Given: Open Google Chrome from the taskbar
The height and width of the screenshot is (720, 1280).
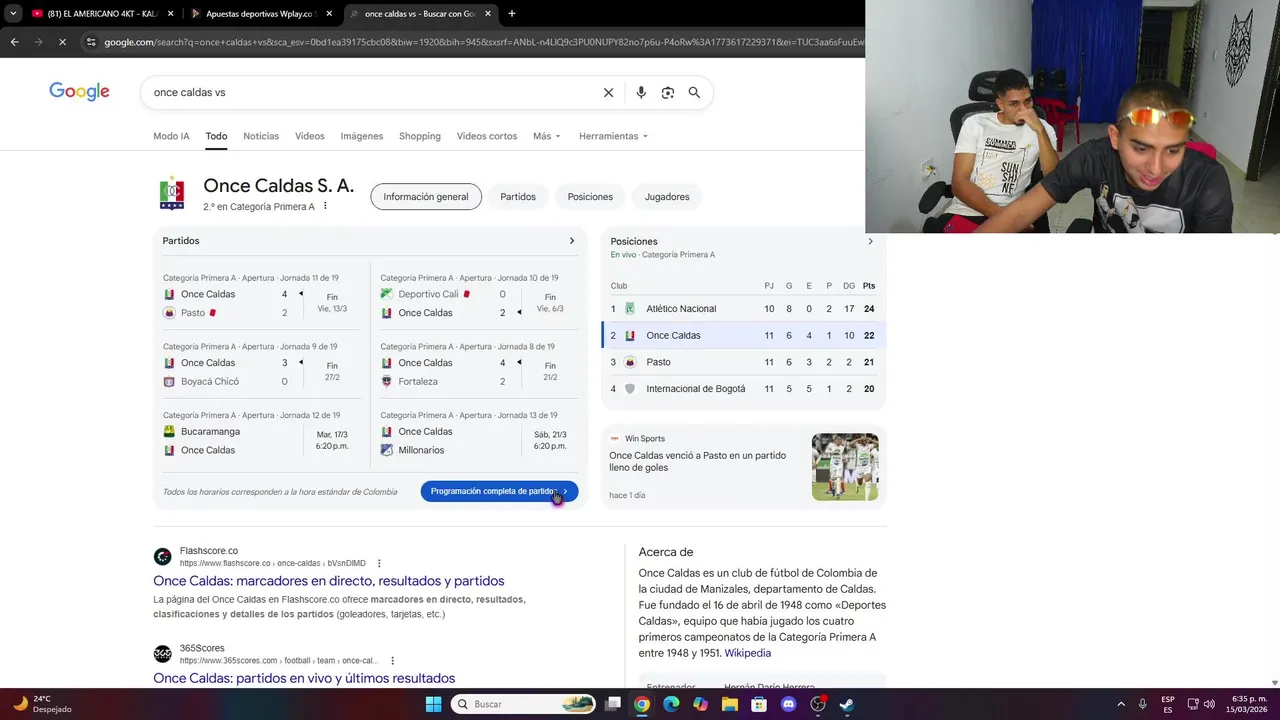Looking at the screenshot, I should [x=642, y=704].
